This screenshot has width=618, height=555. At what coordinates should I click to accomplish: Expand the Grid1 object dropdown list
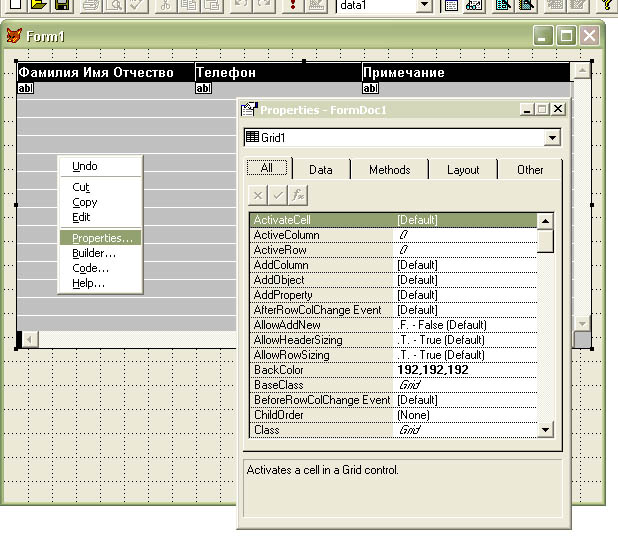coord(552,138)
